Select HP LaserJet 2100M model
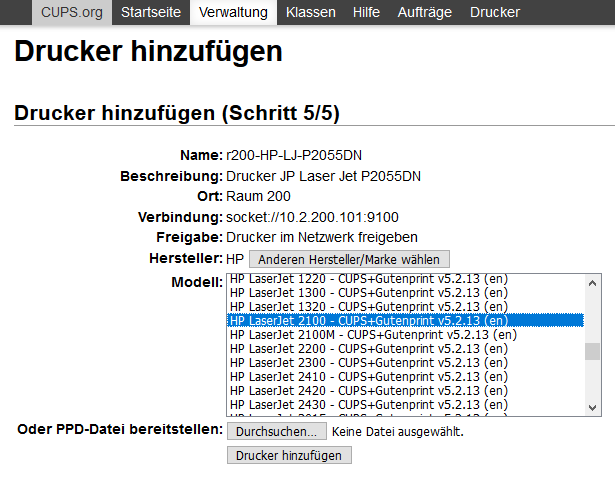The width and height of the screenshot is (615, 494). coord(406,335)
